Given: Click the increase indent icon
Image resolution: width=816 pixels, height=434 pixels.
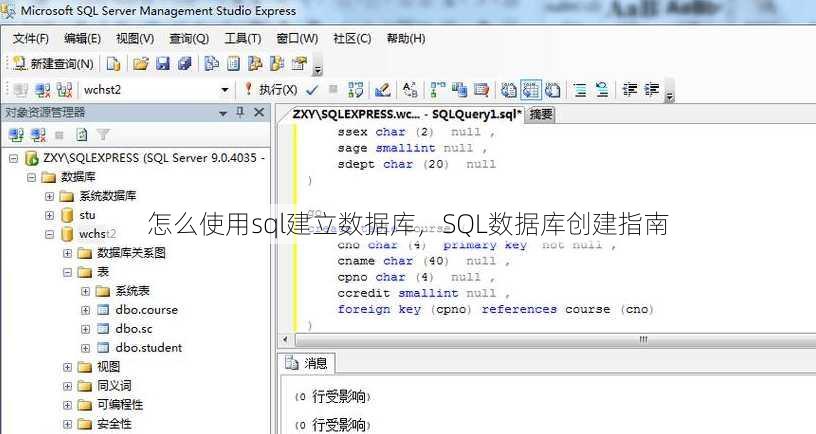Looking at the screenshot, I should click(x=652, y=90).
